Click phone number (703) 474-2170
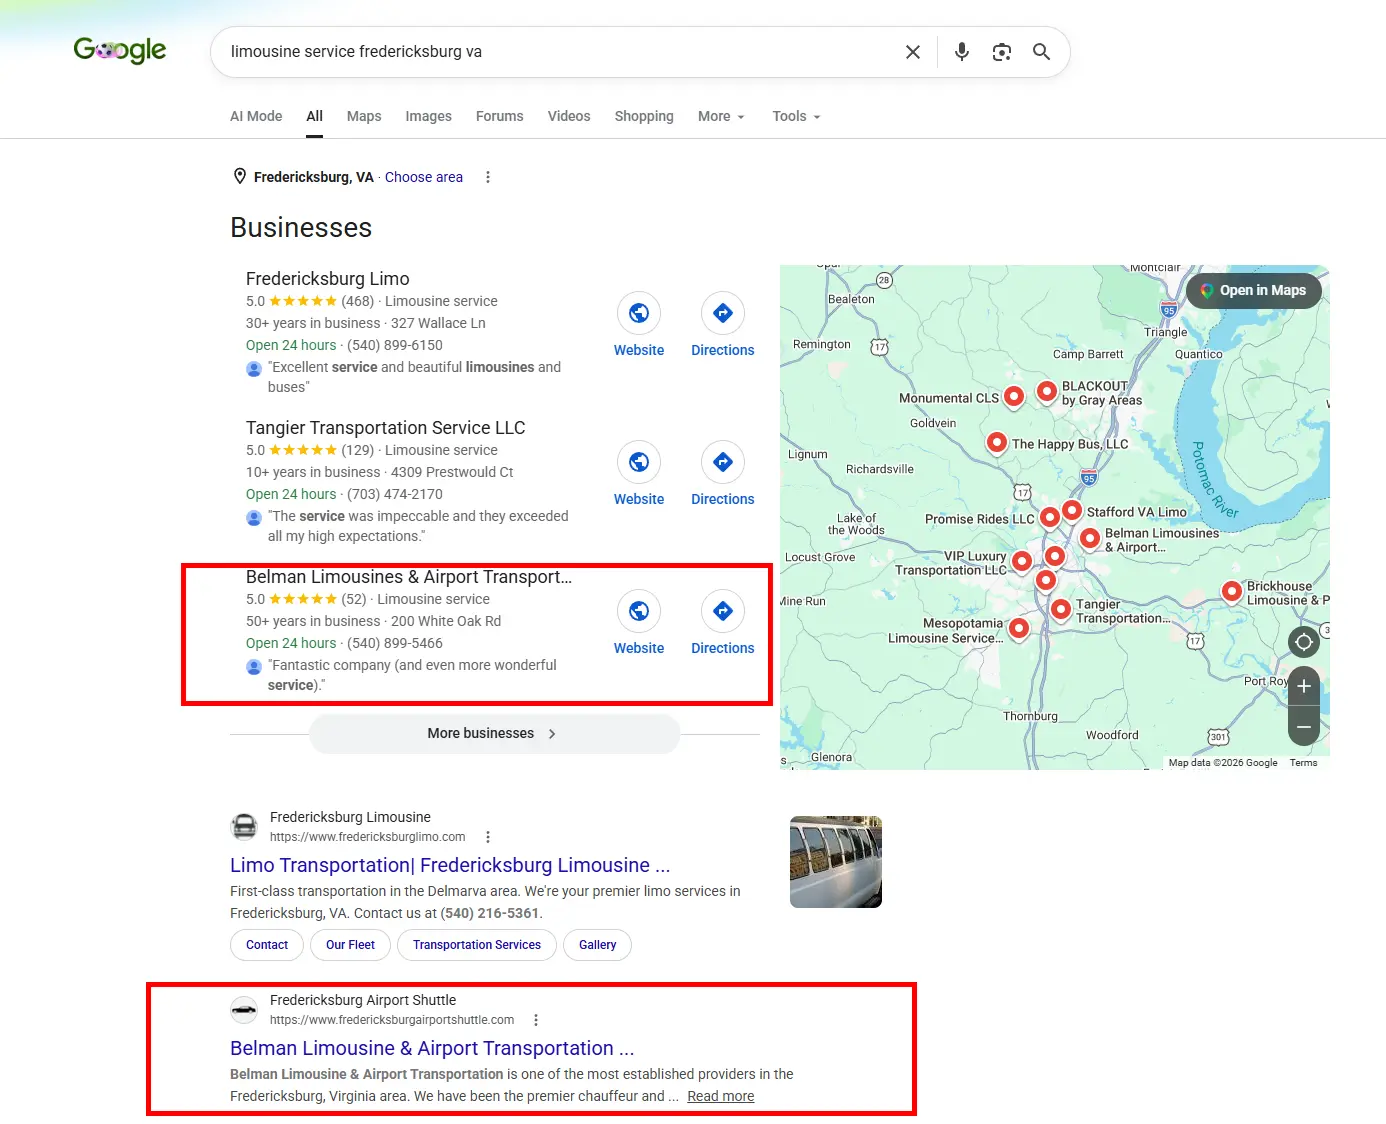Viewport: 1386px width, 1124px height. 395,494
